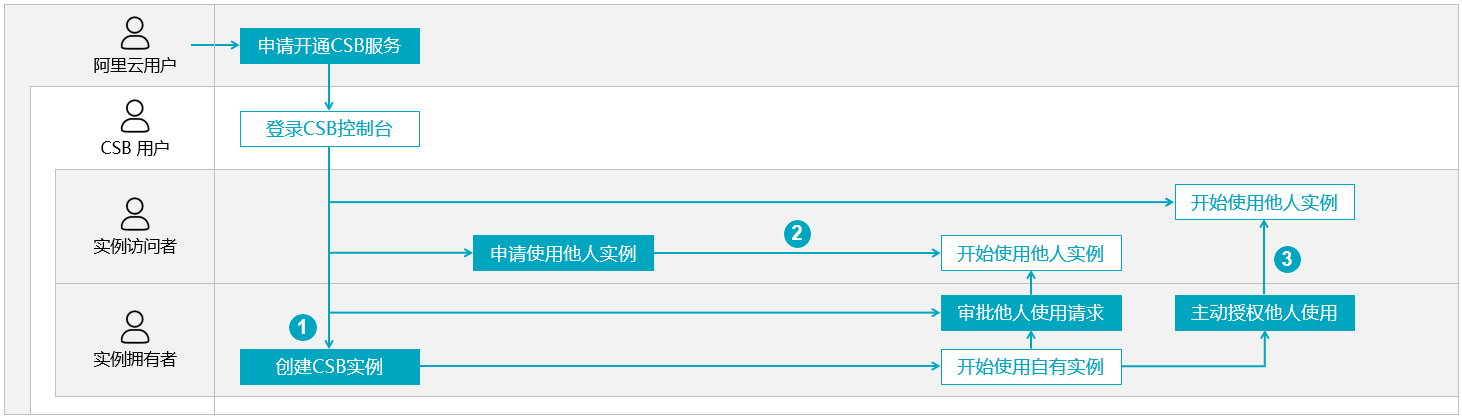Click topmost 开始使用他人实例 box above marker 3
1462x419 pixels.
(1264, 203)
